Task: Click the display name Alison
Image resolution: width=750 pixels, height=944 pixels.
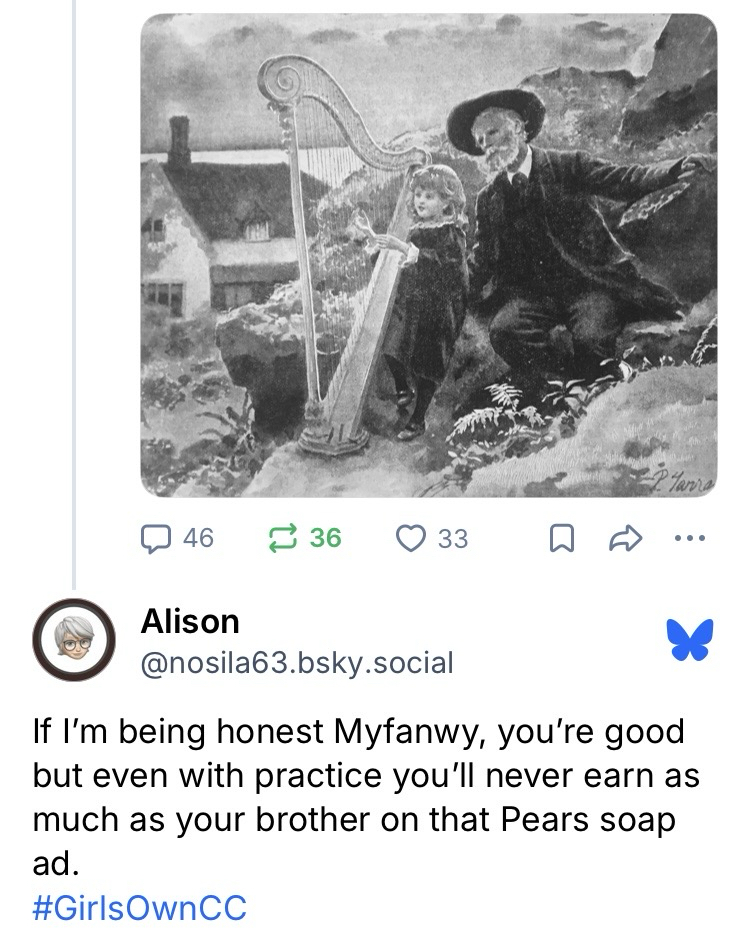Action: 190,621
